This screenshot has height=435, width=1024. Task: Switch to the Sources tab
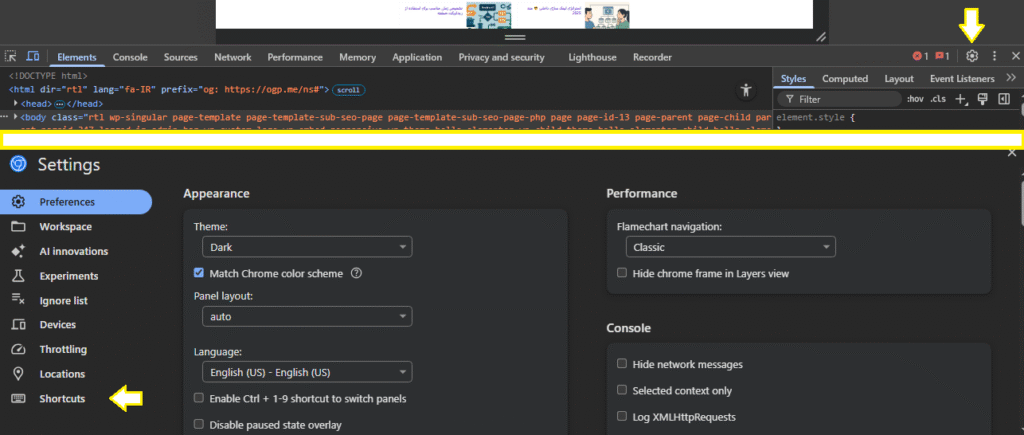(x=180, y=57)
